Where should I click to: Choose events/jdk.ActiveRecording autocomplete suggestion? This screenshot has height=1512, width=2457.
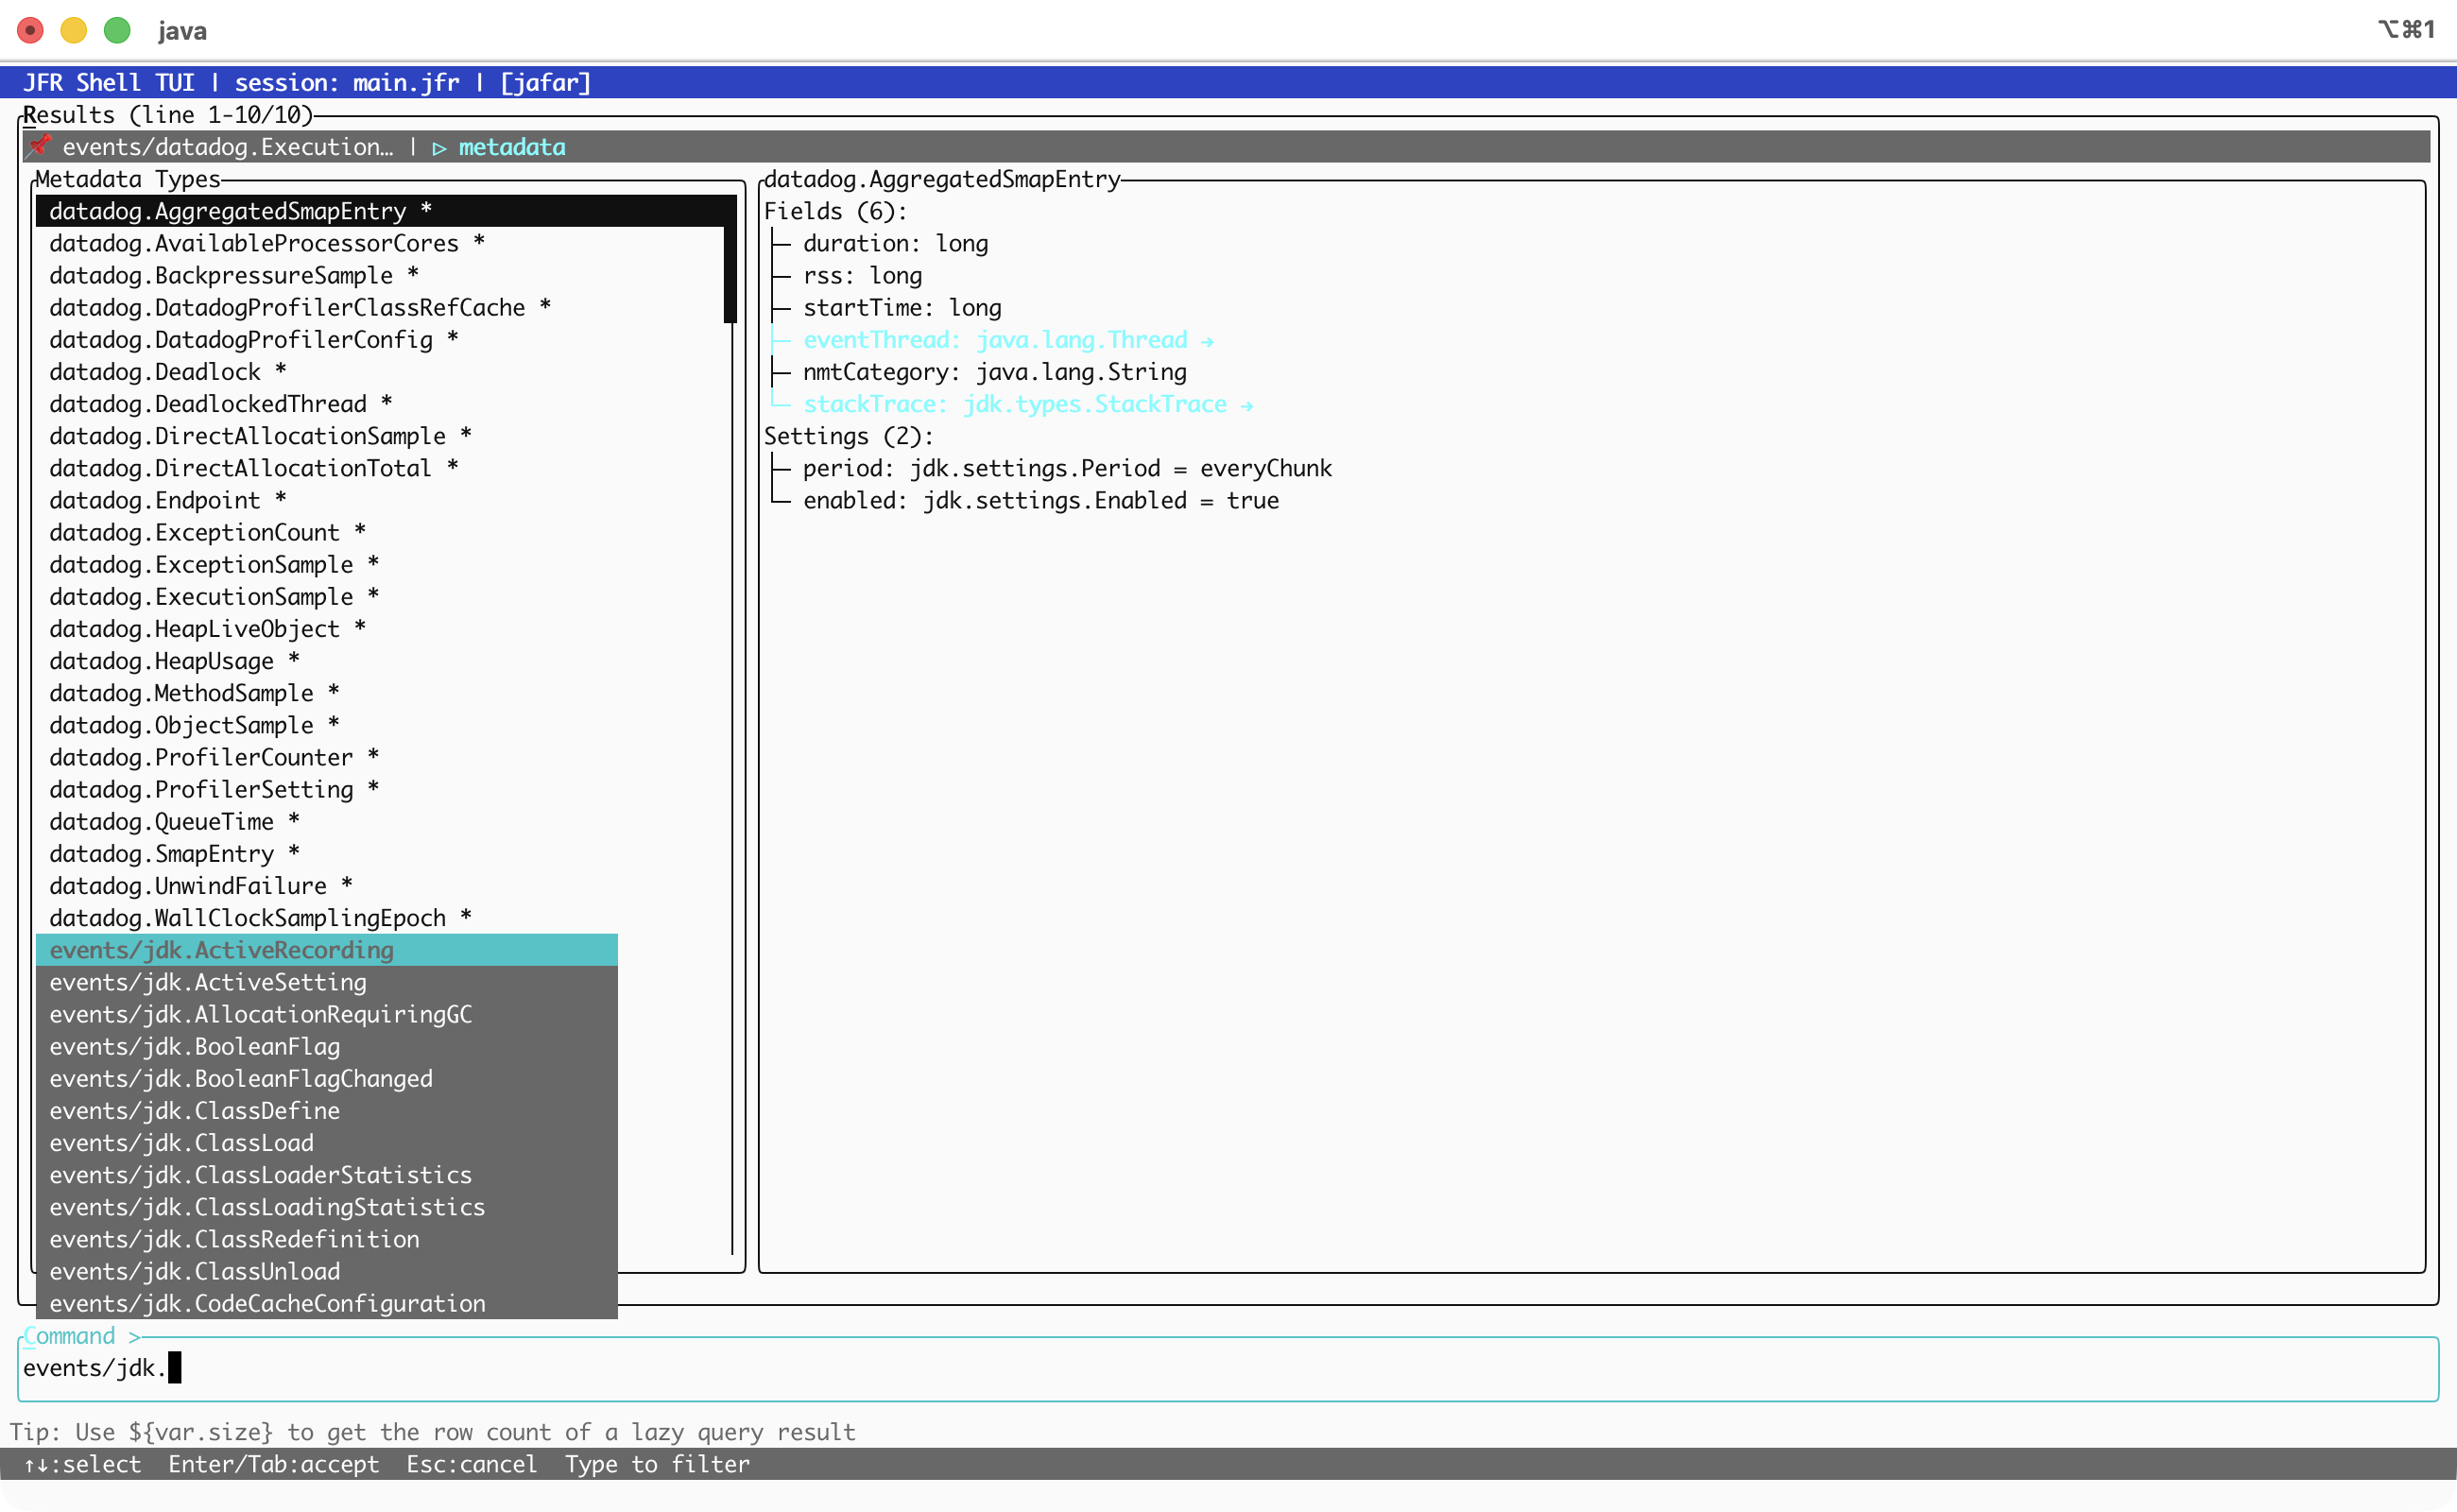pos(221,950)
